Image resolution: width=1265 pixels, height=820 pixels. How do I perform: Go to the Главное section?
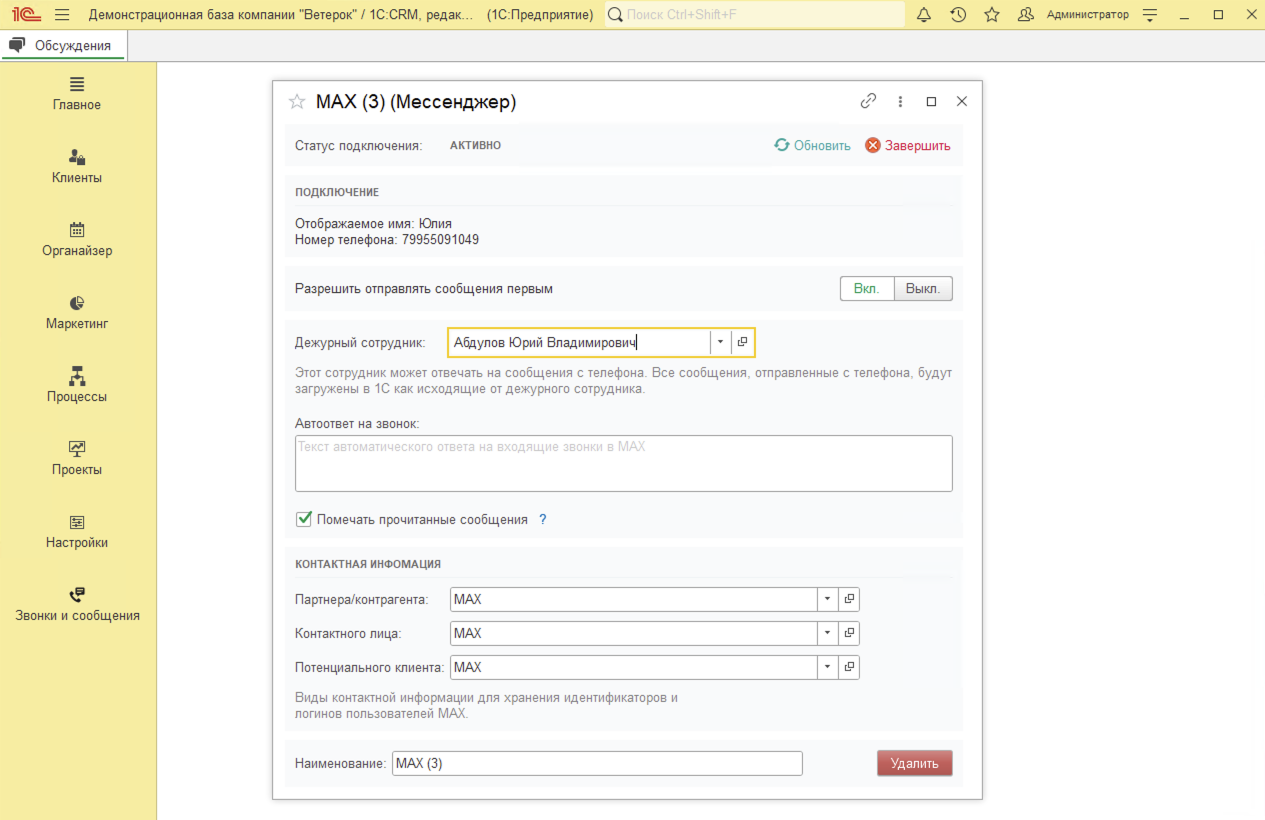click(x=77, y=93)
